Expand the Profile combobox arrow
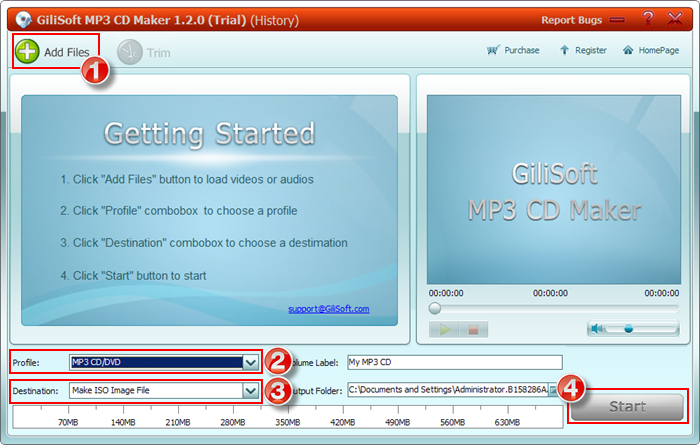The height and width of the screenshot is (445, 700). click(x=250, y=362)
